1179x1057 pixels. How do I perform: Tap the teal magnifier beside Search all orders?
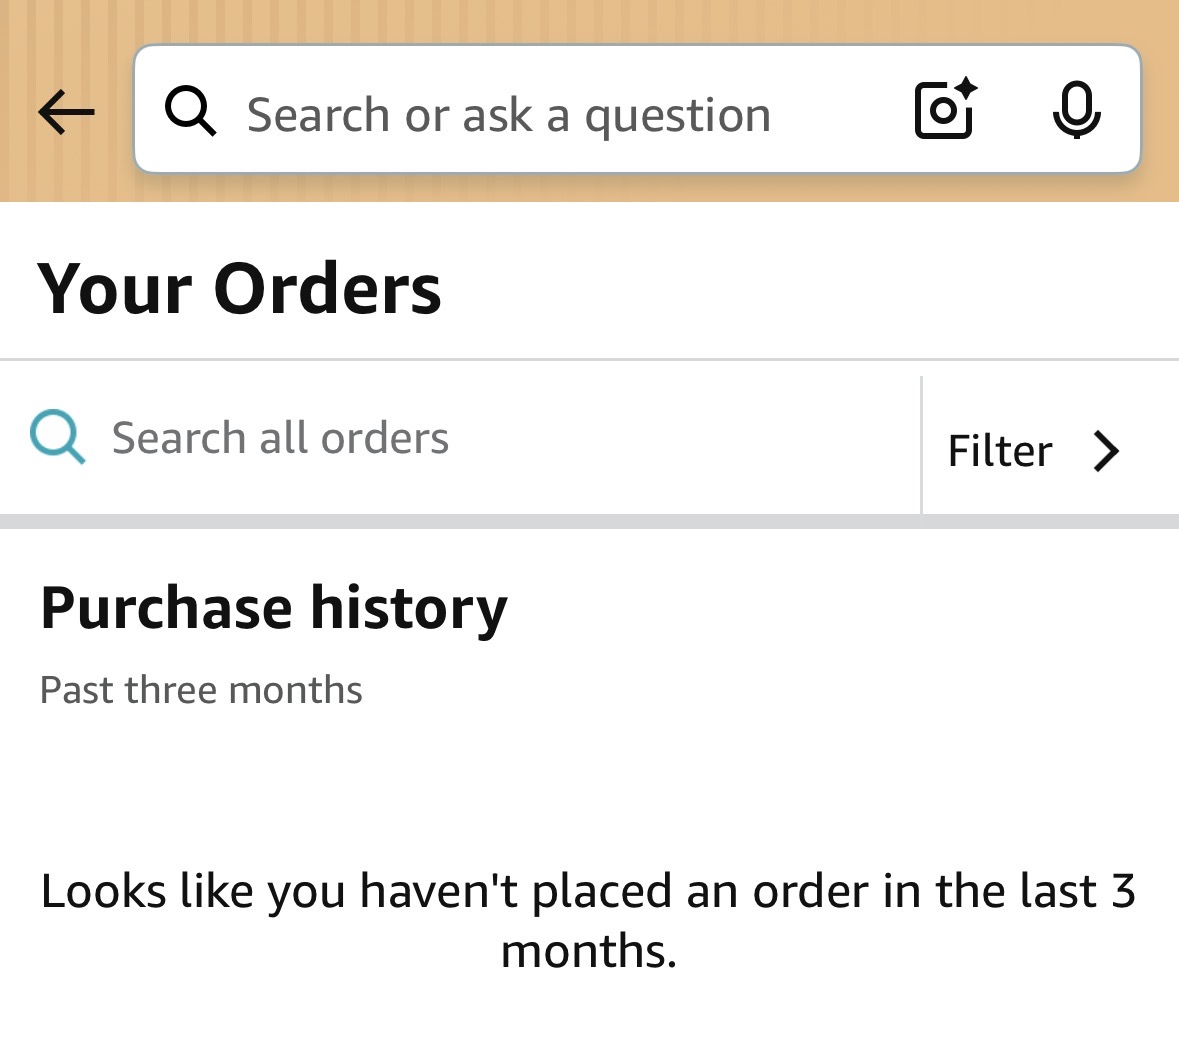(57, 437)
